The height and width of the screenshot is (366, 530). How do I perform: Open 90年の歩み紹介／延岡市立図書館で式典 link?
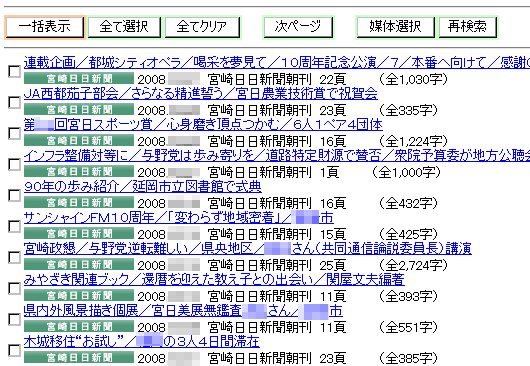[x=143, y=187]
